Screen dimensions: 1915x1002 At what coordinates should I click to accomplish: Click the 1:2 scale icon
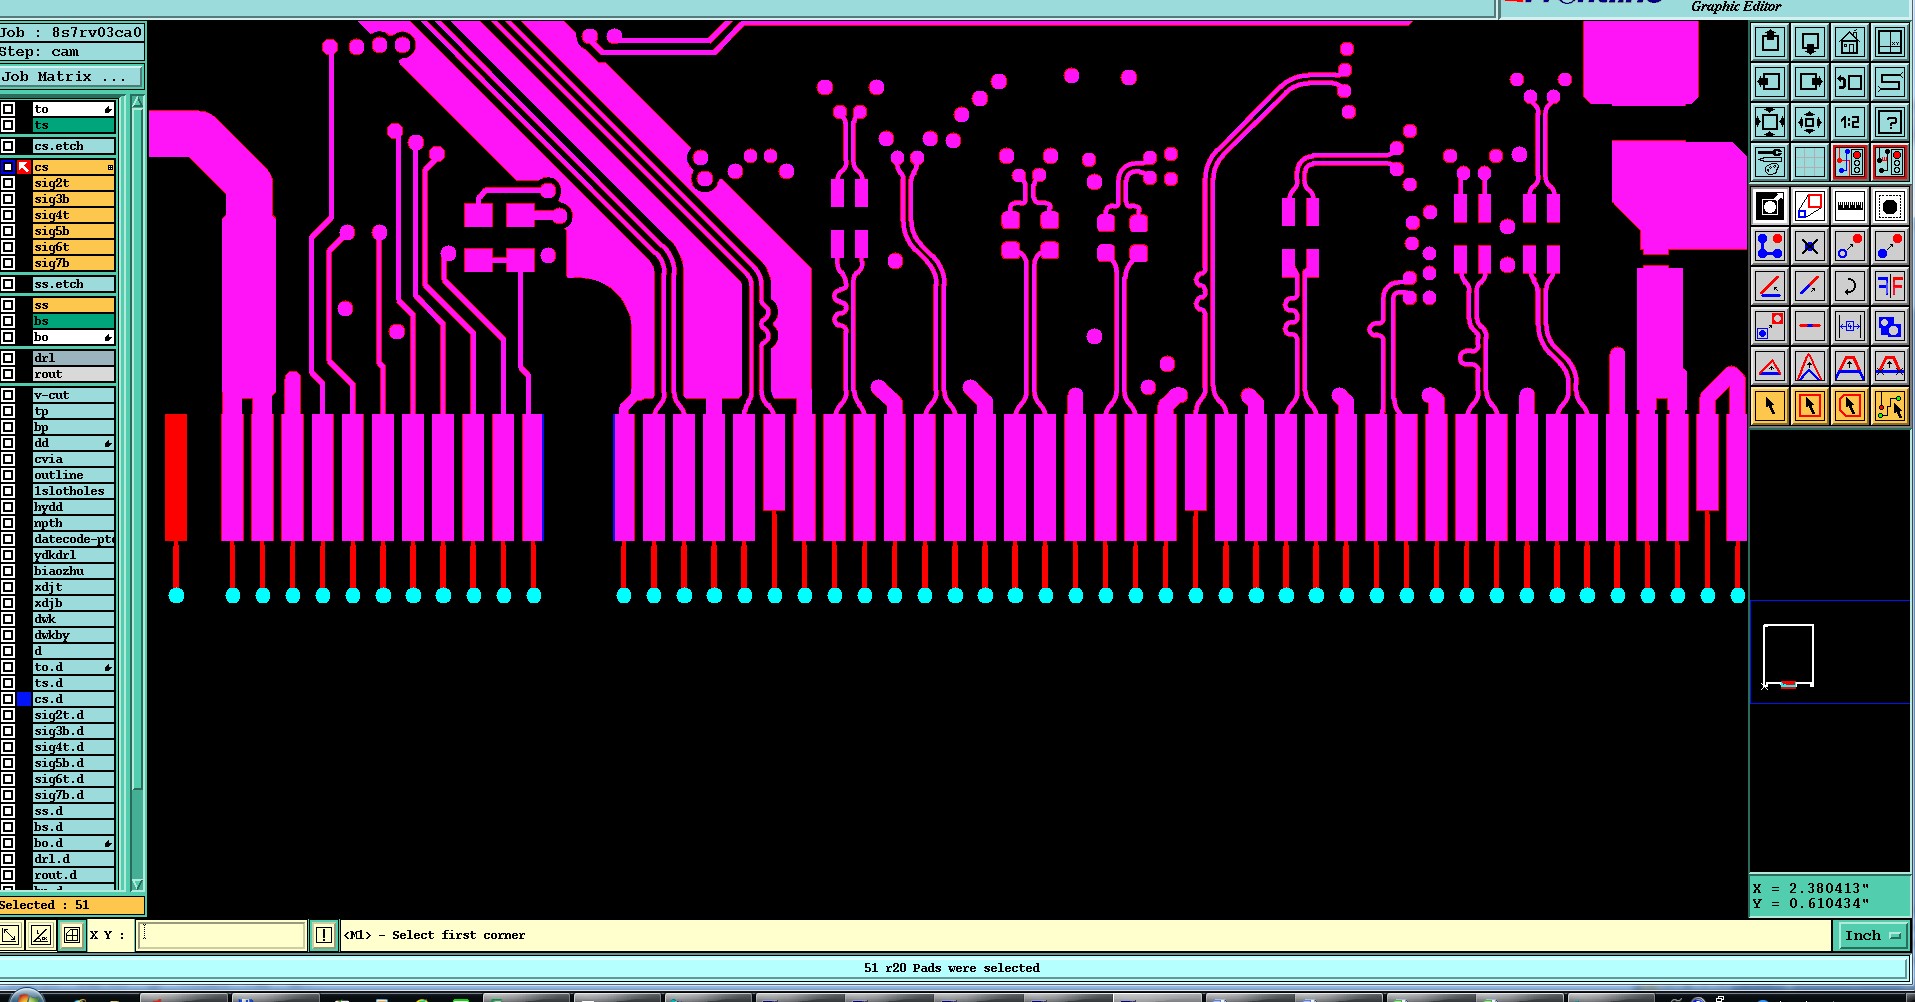pyautogui.click(x=1850, y=122)
